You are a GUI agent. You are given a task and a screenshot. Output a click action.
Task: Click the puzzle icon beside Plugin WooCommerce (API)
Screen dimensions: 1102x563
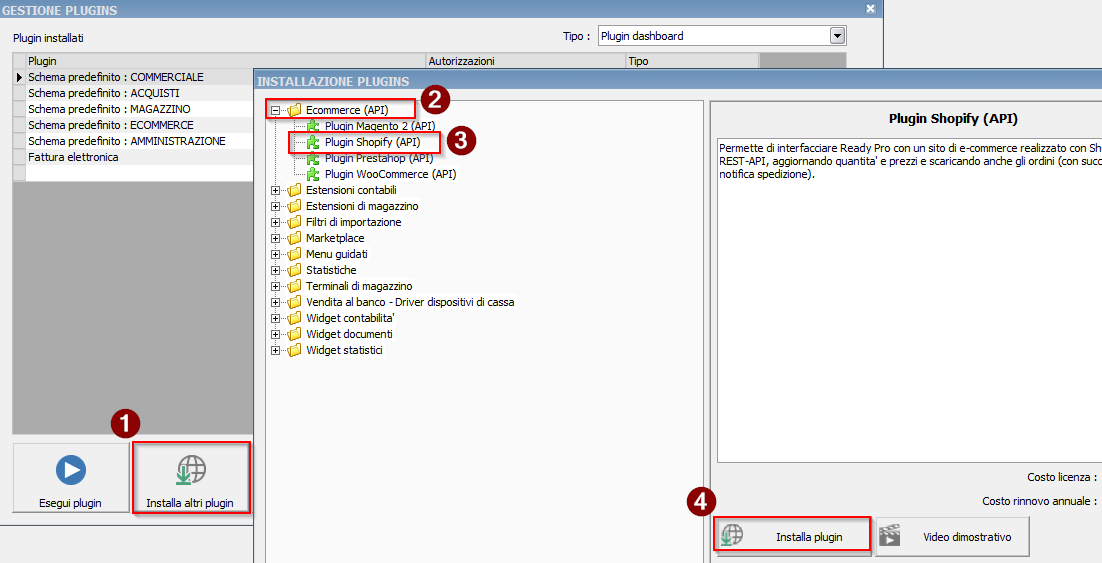[313, 174]
